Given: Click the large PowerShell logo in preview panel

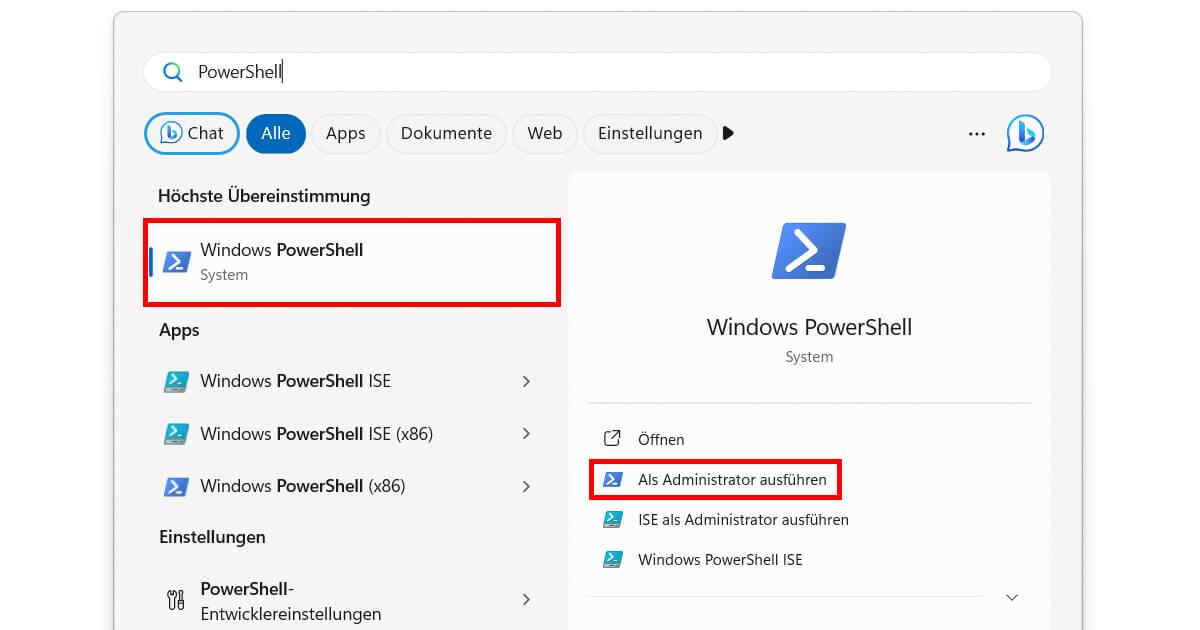Looking at the screenshot, I should coord(808,250).
